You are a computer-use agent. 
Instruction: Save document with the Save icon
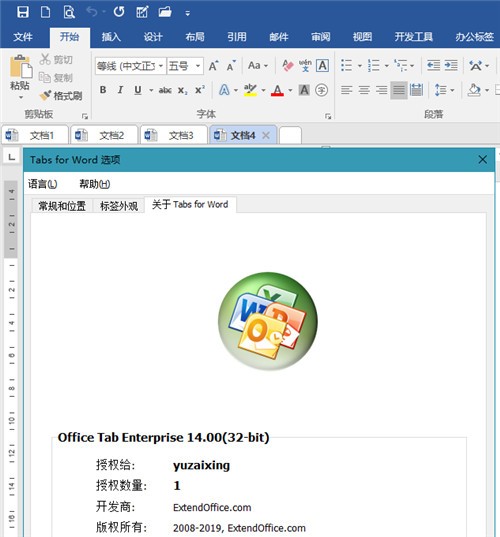point(23,12)
